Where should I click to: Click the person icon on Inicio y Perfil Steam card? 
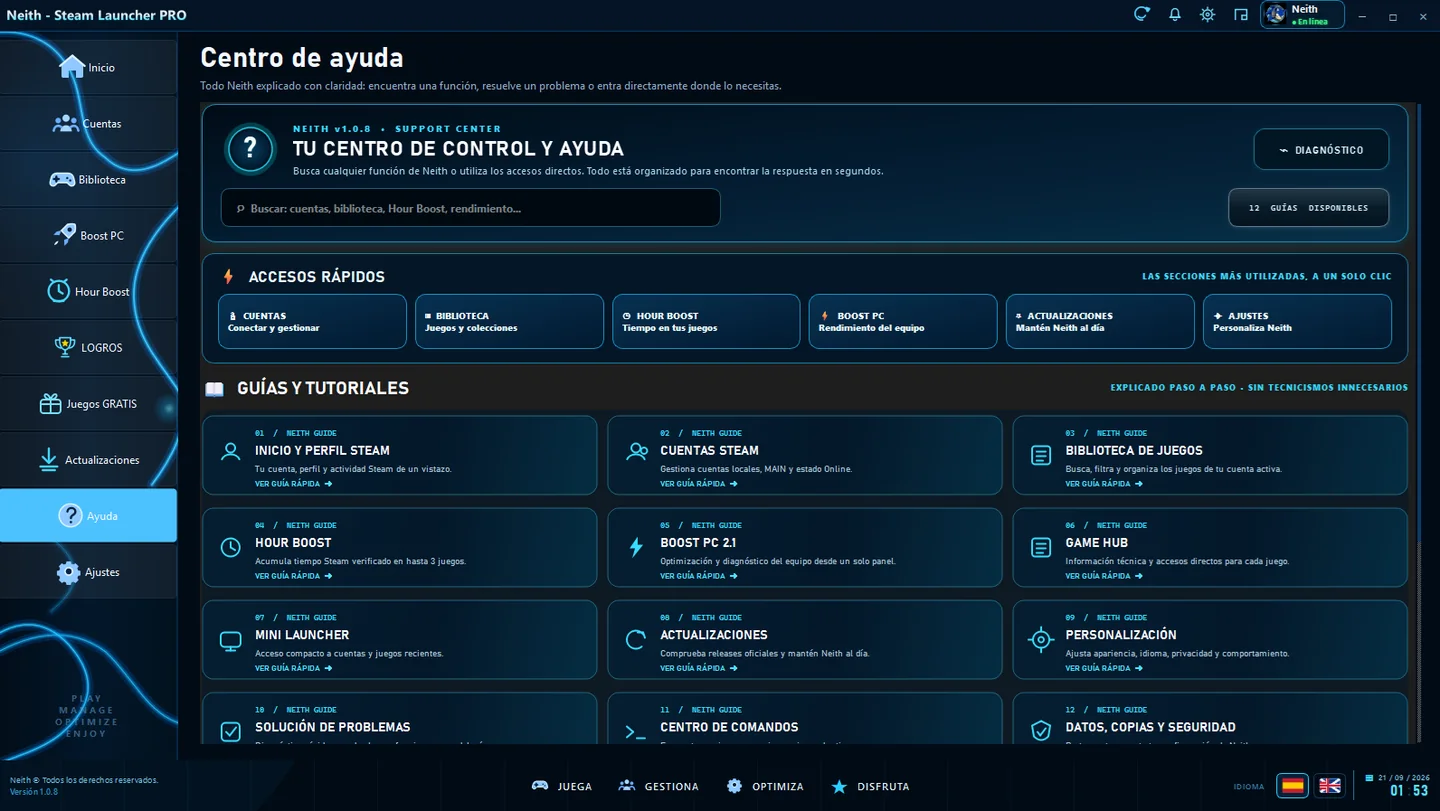point(231,452)
